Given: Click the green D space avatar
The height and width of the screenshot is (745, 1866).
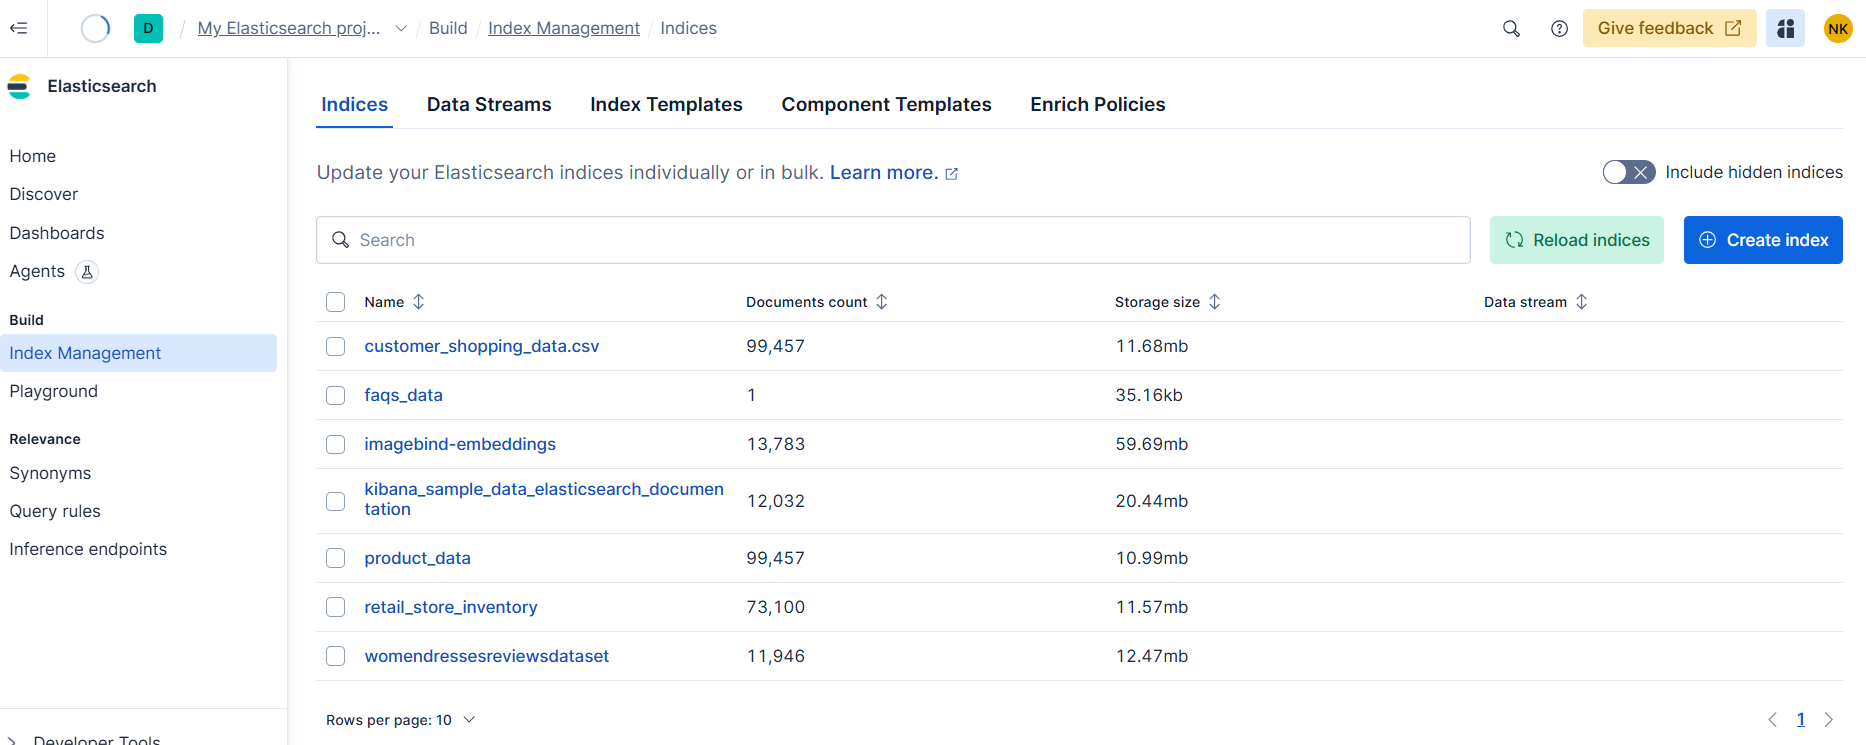Looking at the screenshot, I should pos(148,28).
